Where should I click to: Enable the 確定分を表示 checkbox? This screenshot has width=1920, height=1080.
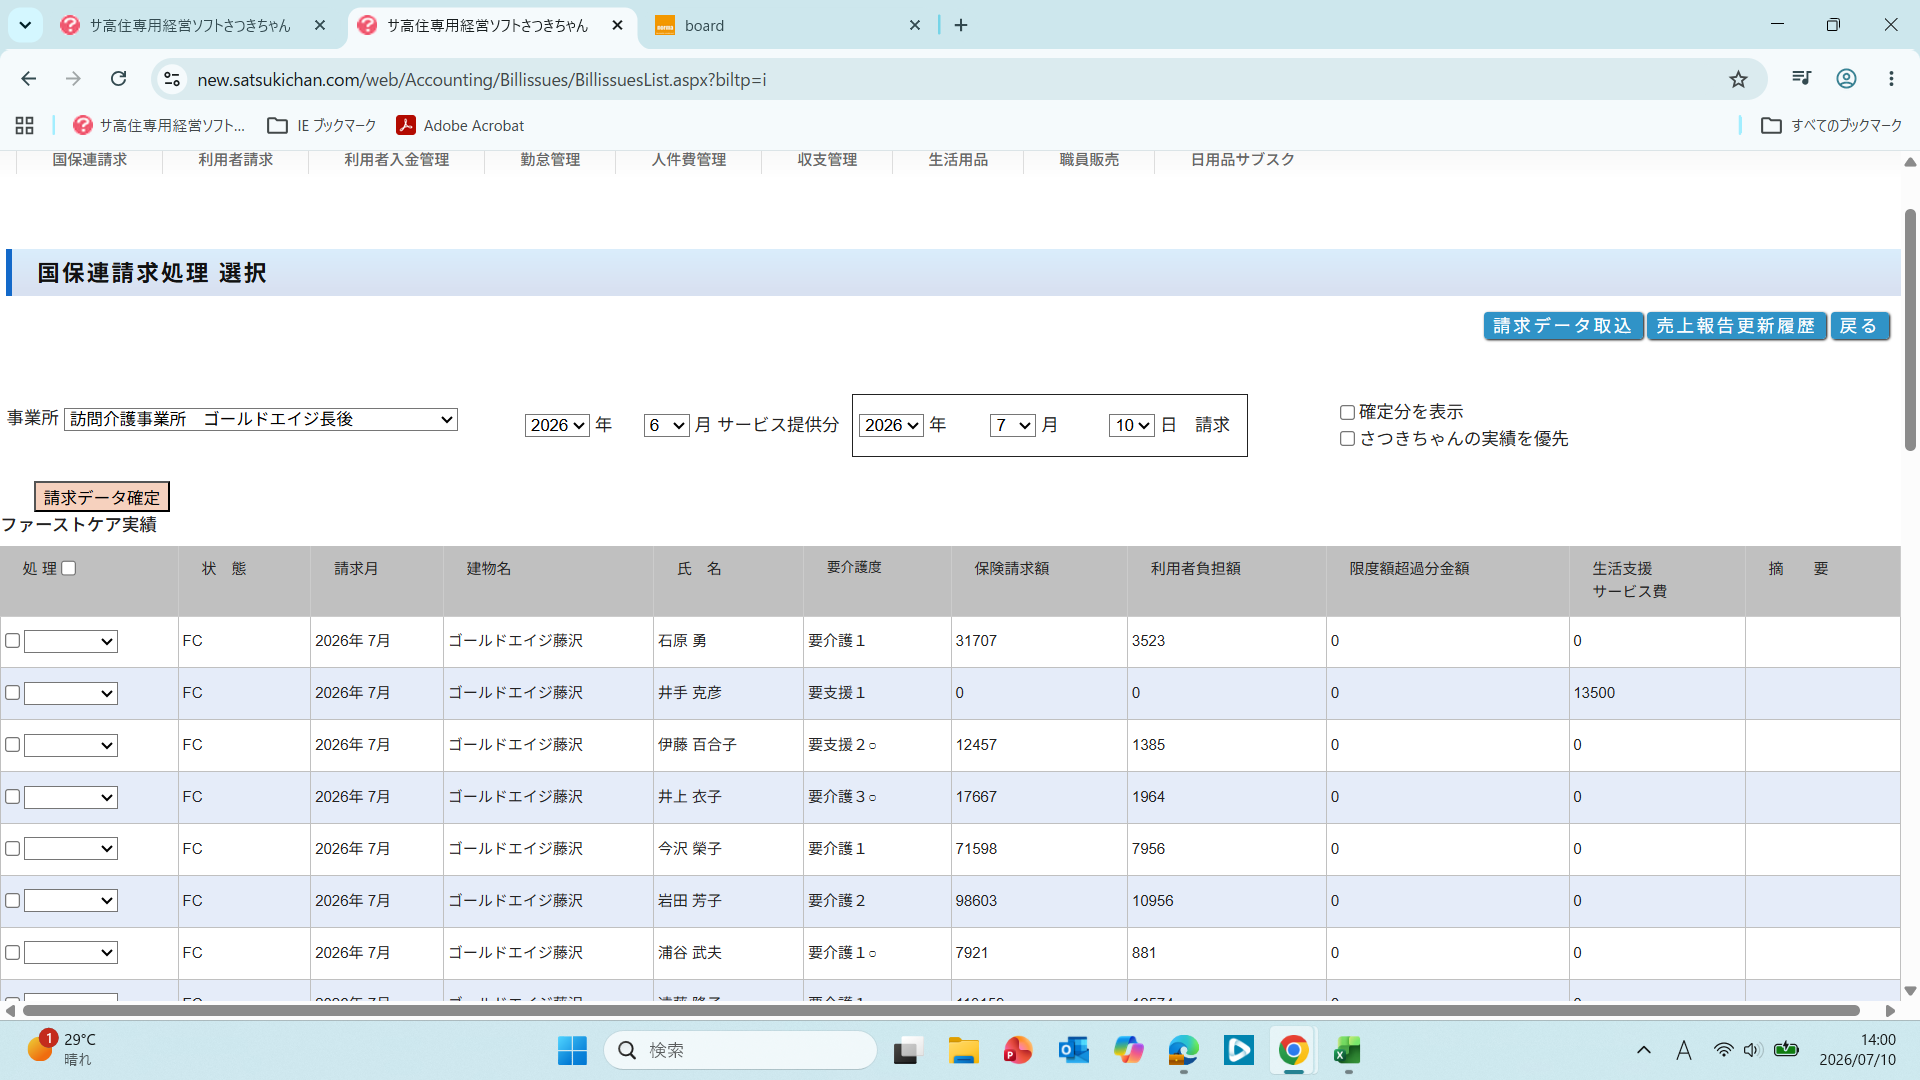point(1347,412)
